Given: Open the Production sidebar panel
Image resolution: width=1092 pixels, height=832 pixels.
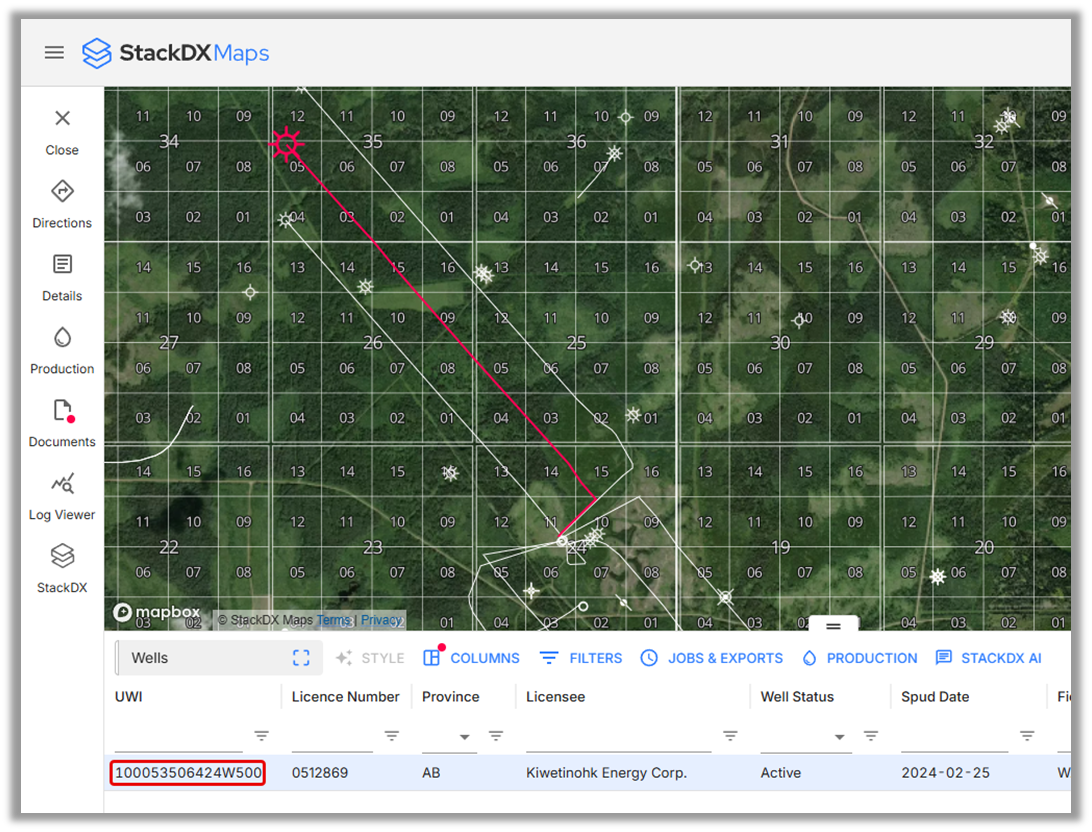Looking at the screenshot, I should [x=62, y=338].
